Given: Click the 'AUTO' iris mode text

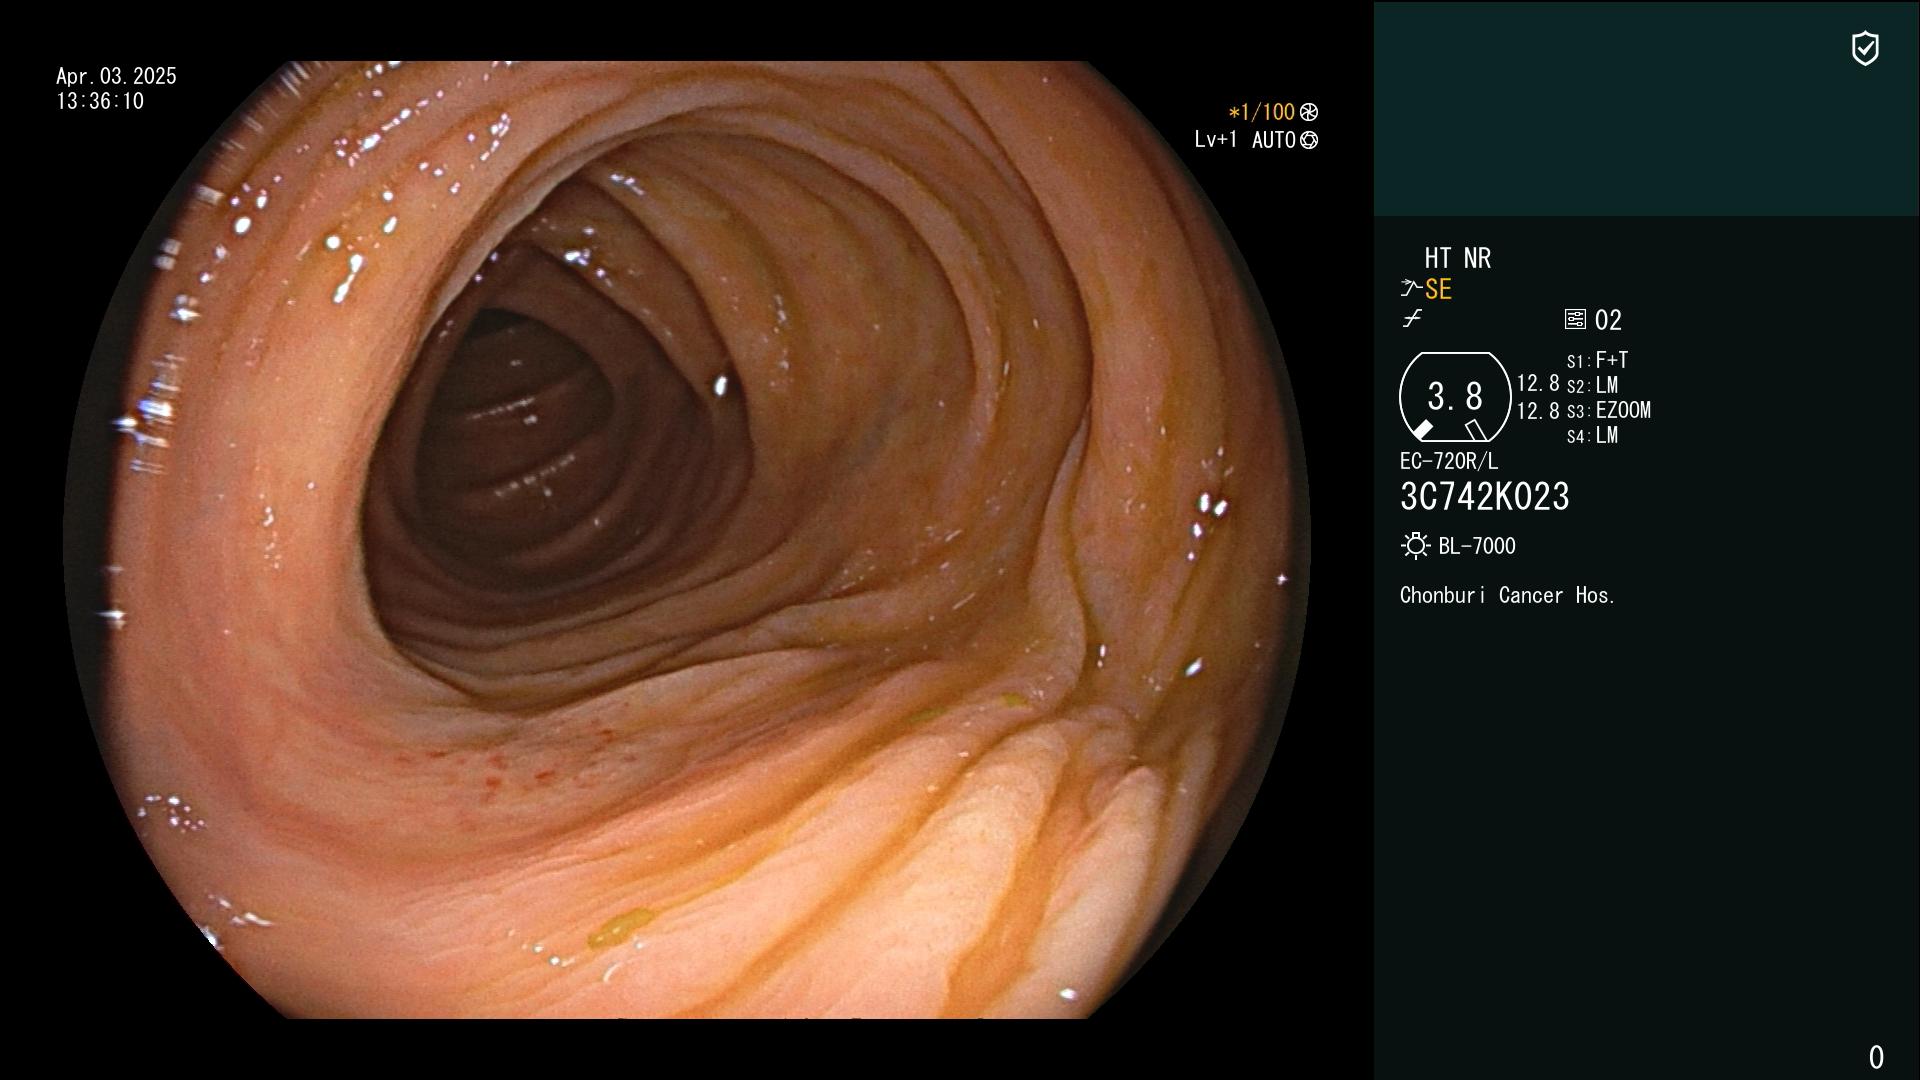Looking at the screenshot, I should [1274, 140].
